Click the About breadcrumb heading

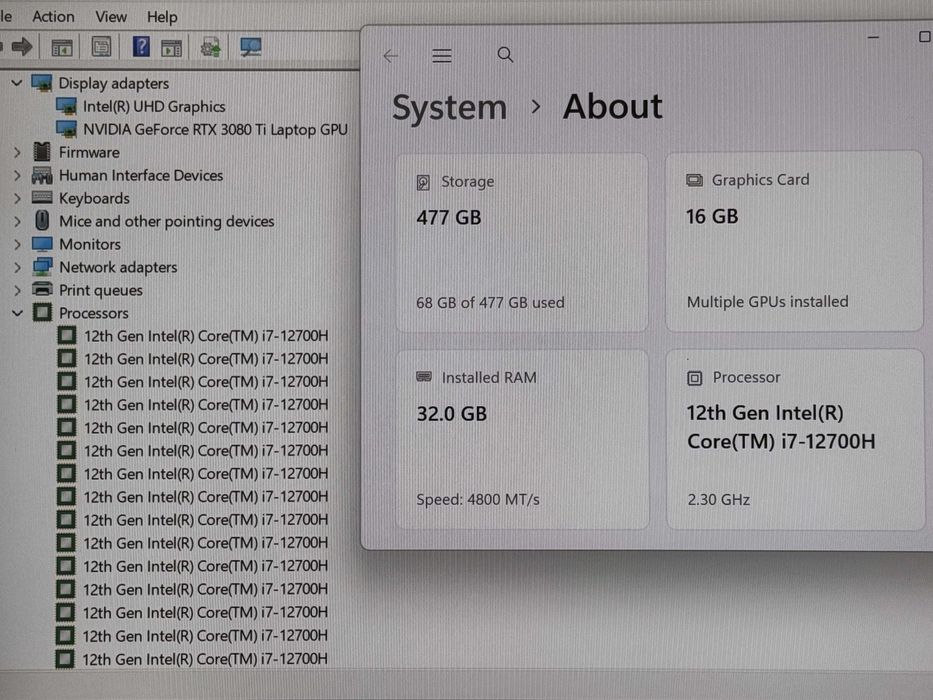coord(612,107)
